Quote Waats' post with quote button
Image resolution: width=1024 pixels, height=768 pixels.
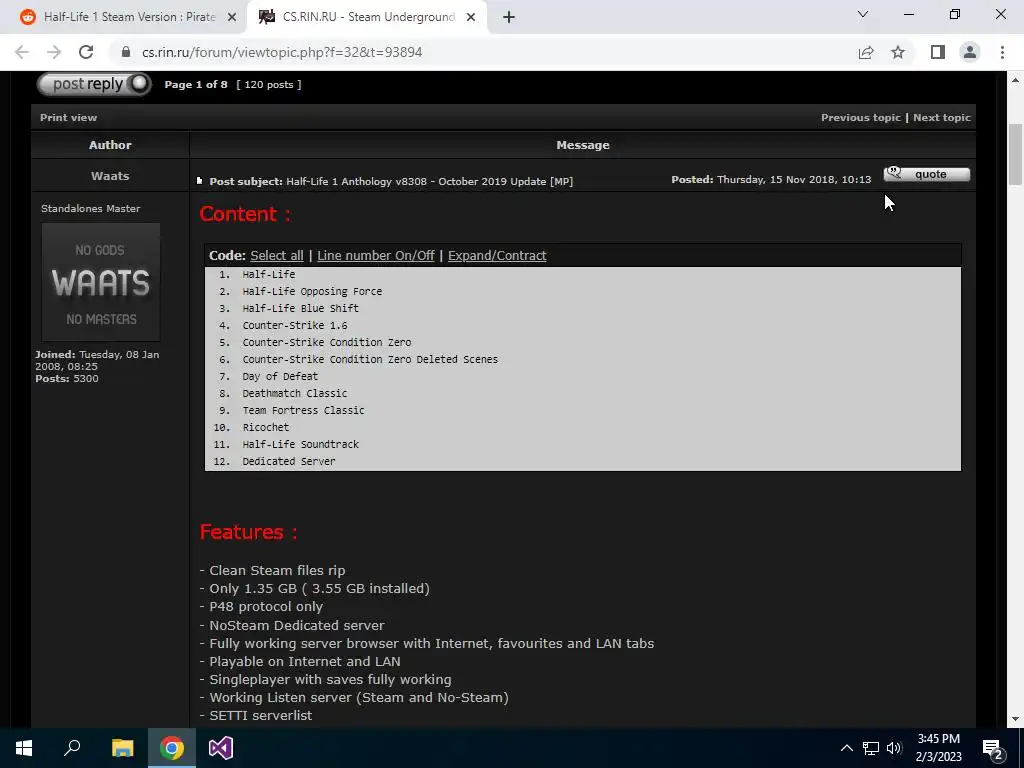pyautogui.click(x=927, y=174)
